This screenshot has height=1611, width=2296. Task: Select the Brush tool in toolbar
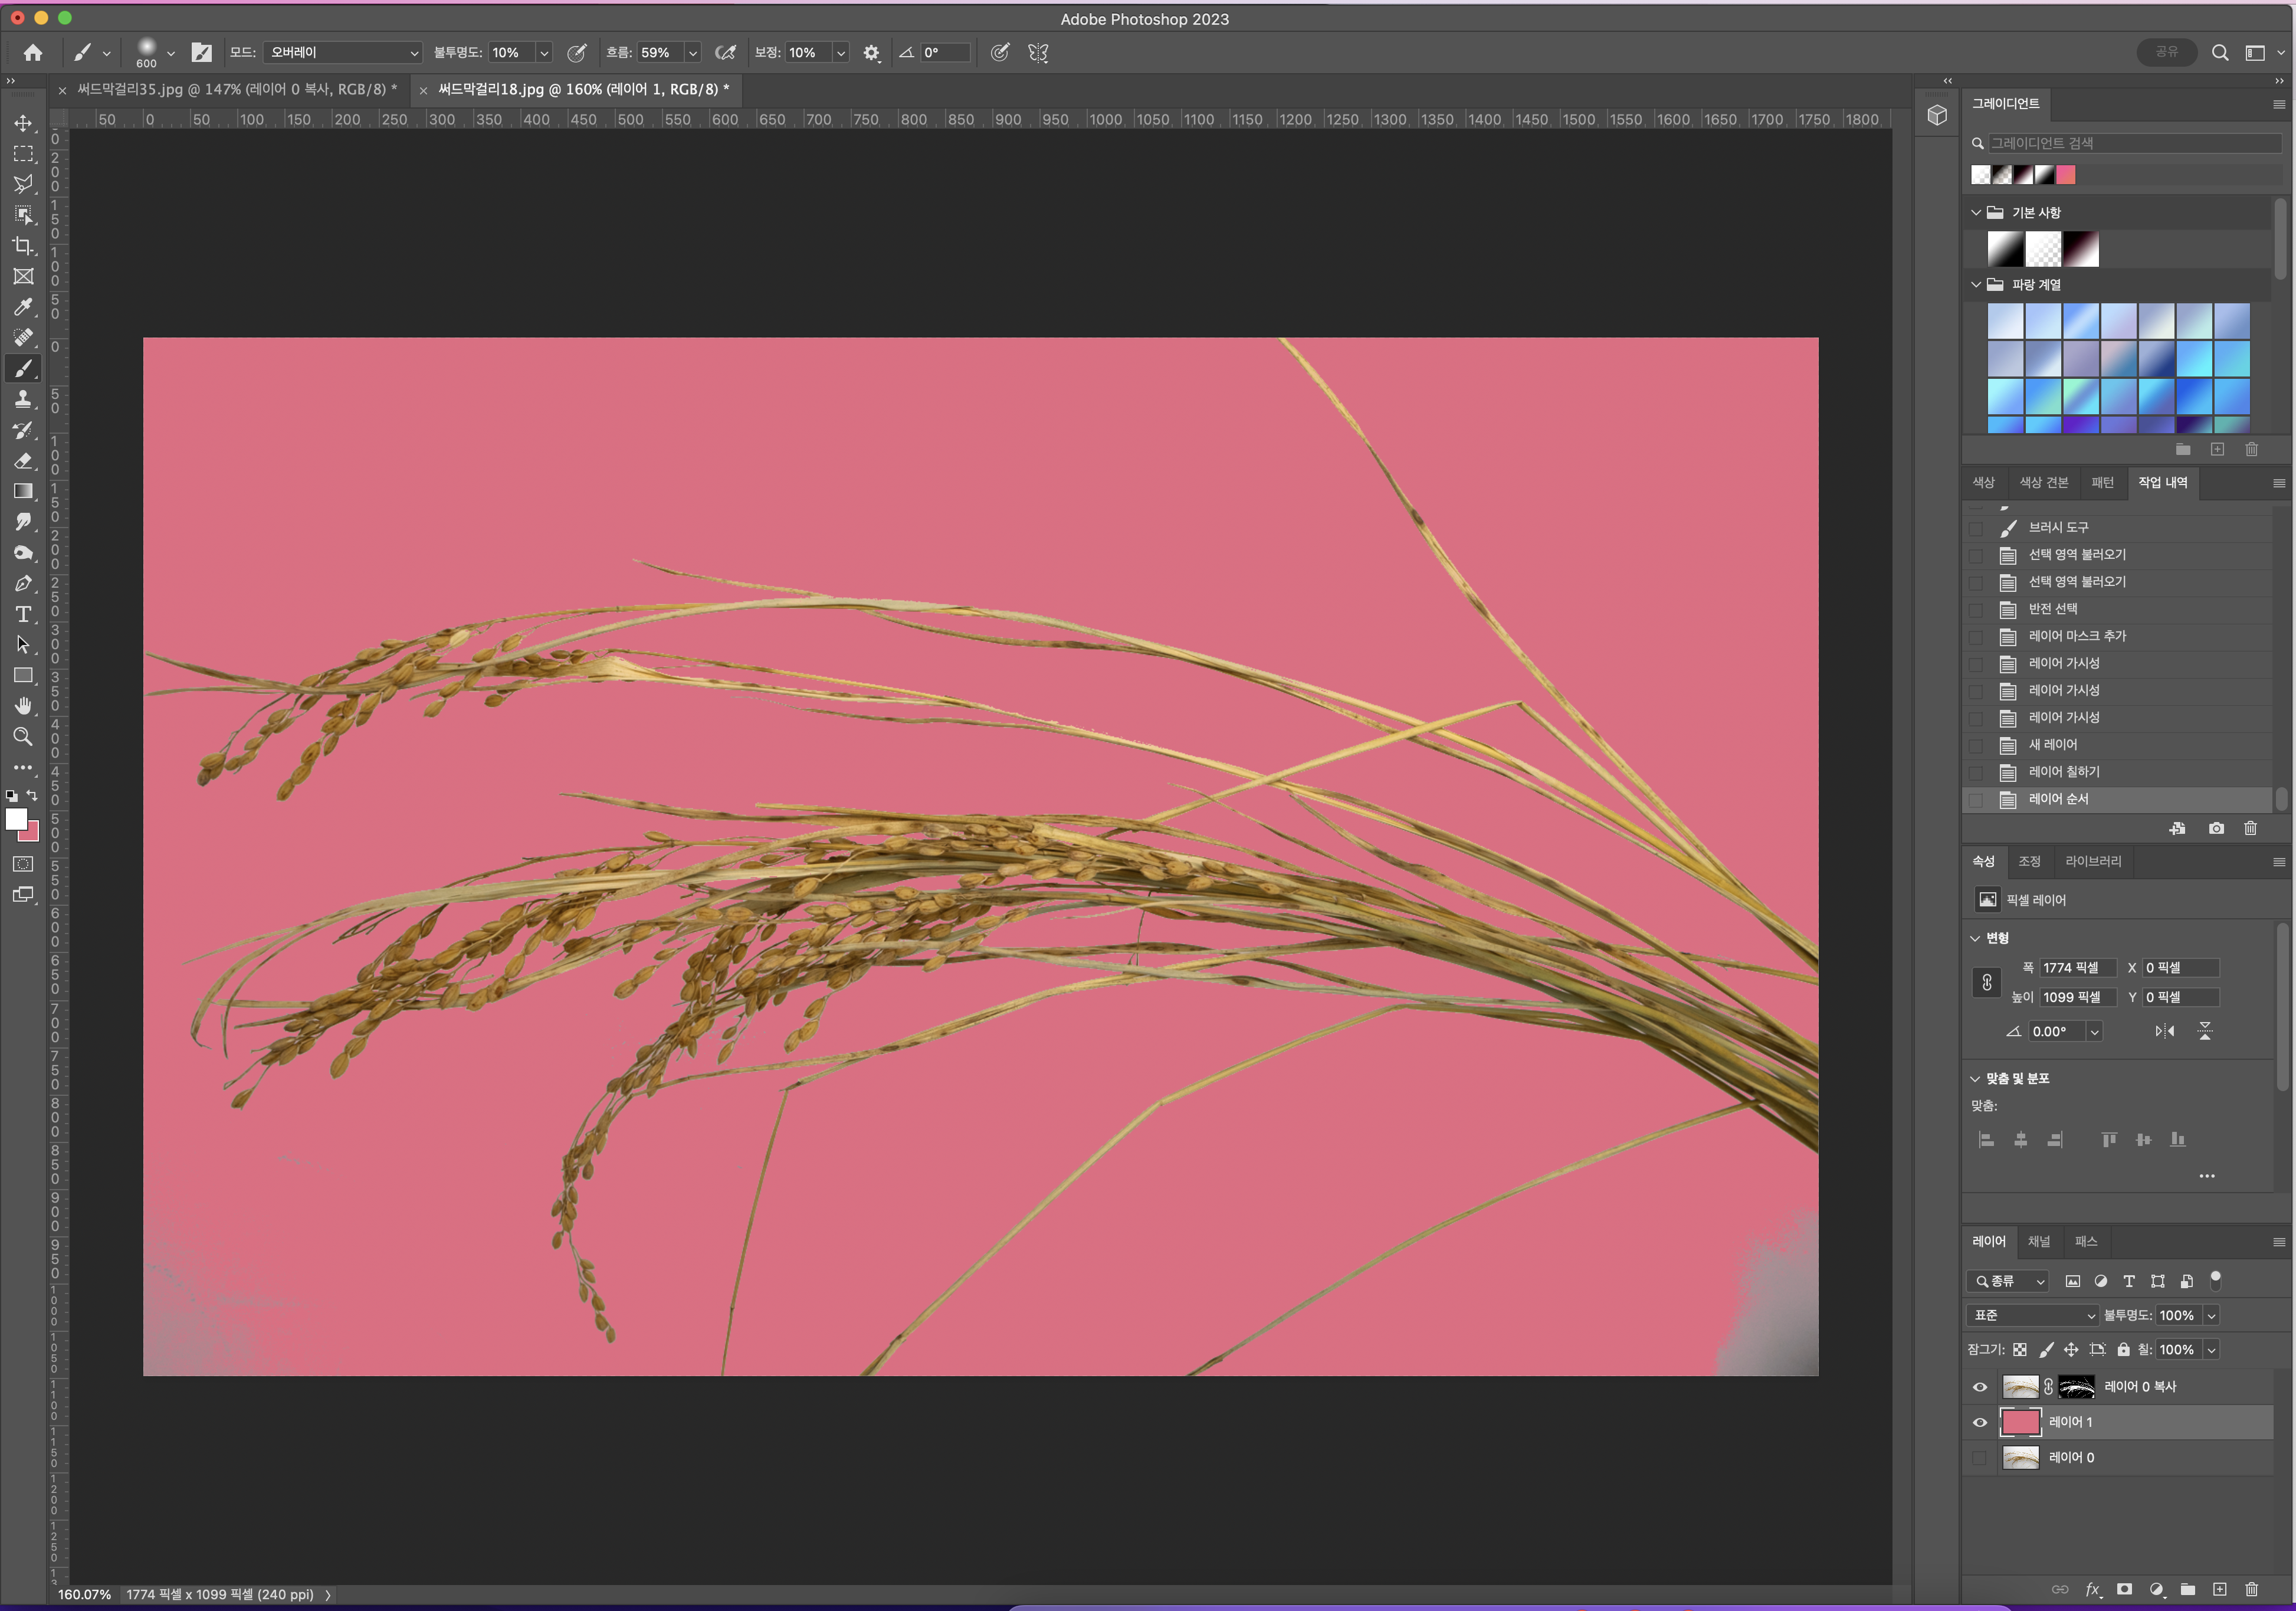[23, 369]
